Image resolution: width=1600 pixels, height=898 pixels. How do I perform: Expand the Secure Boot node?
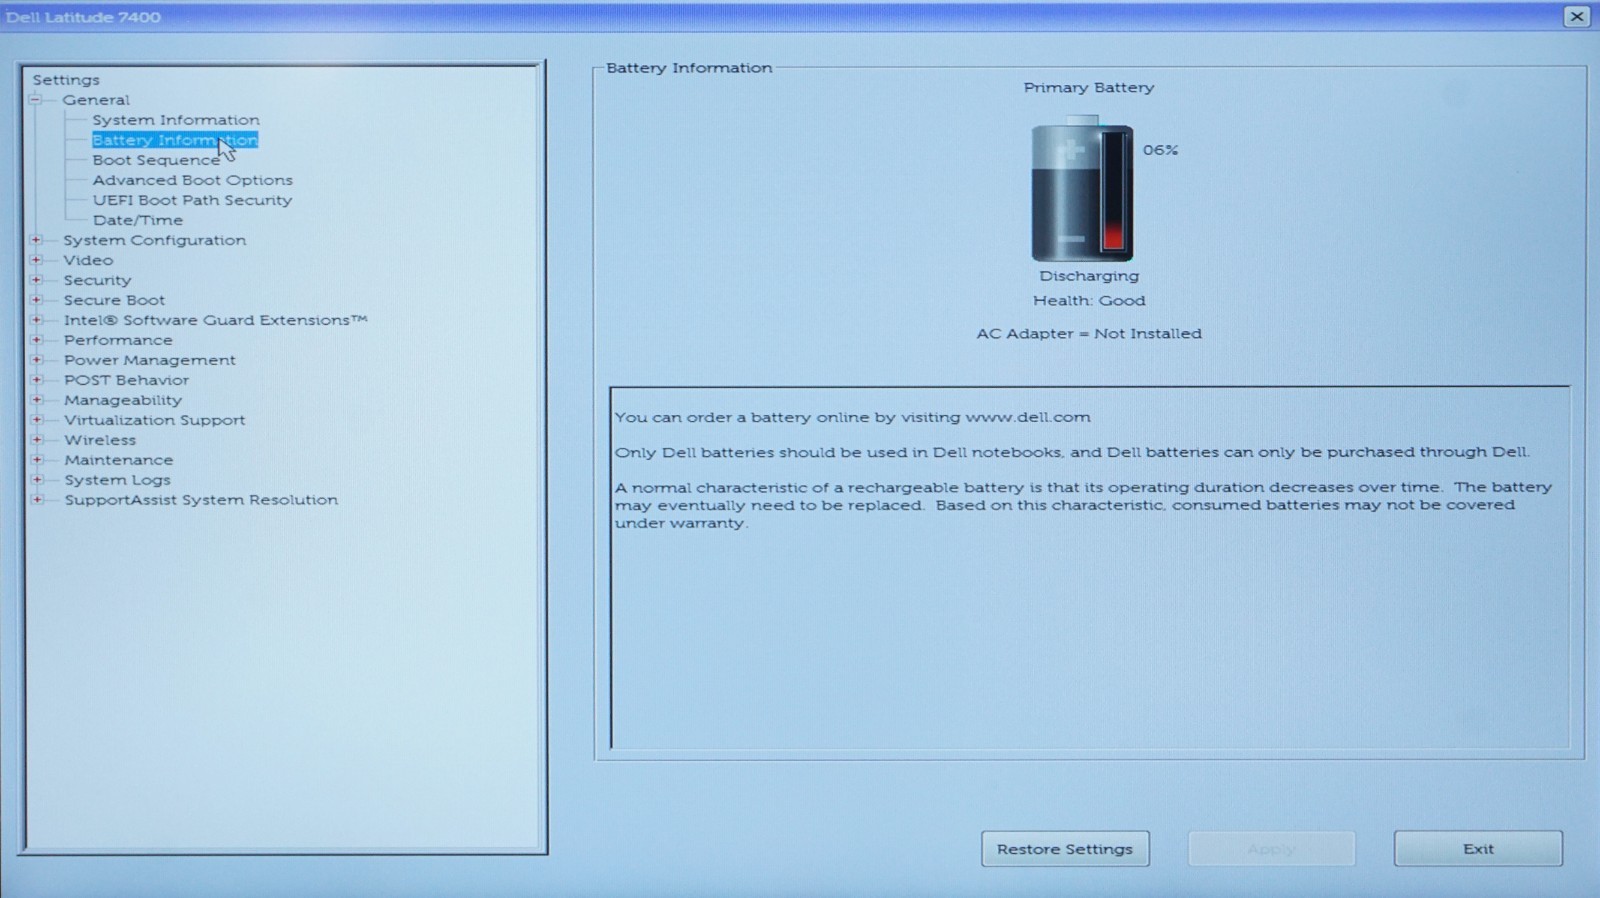tap(37, 300)
